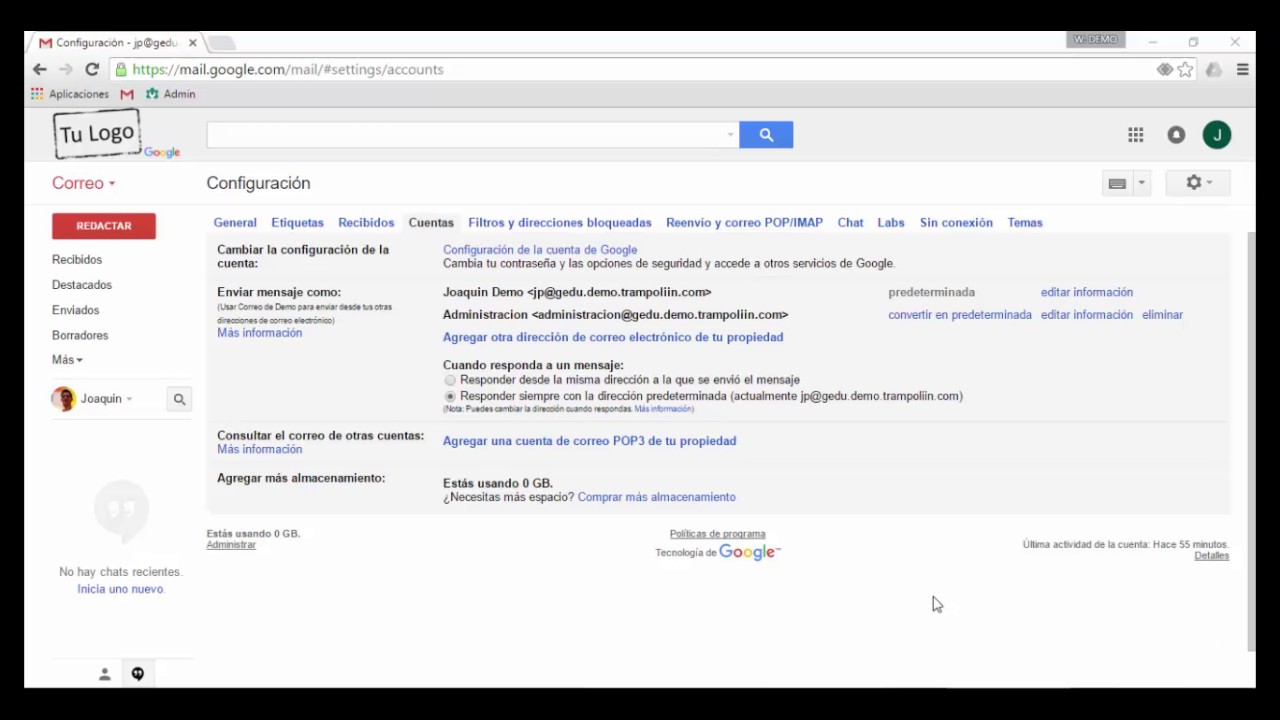1280x720 pixels.
Task: Select always reply with default address
Action: (450, 396)
